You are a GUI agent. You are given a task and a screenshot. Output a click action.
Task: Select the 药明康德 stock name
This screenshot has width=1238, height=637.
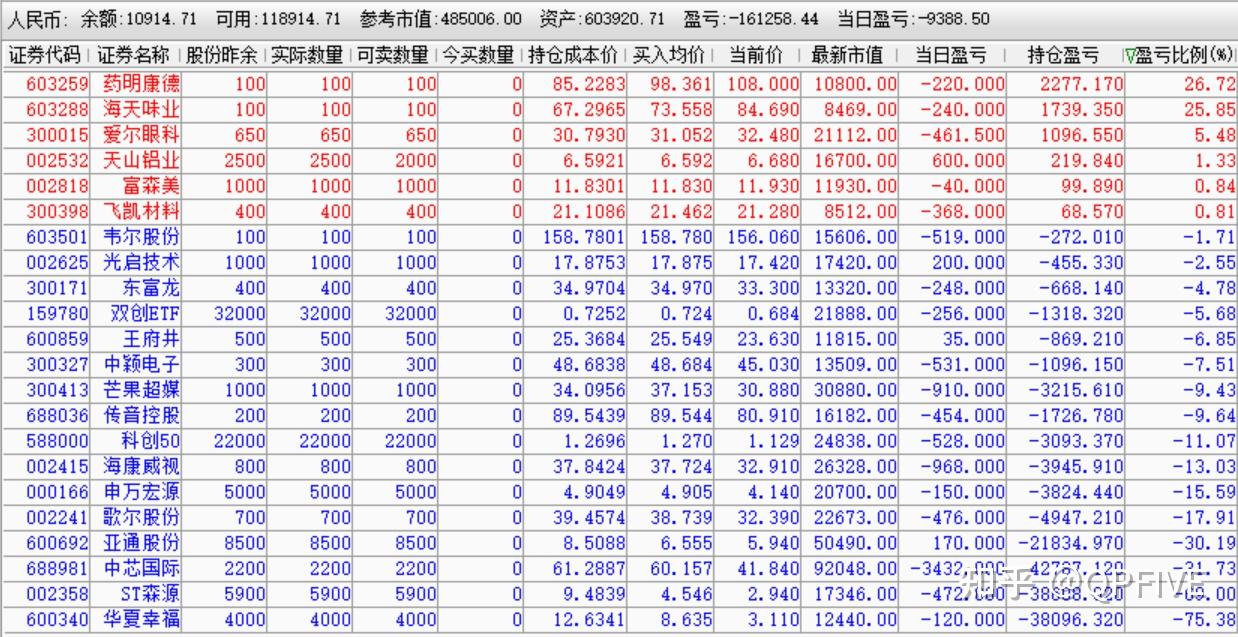(141, 84)
